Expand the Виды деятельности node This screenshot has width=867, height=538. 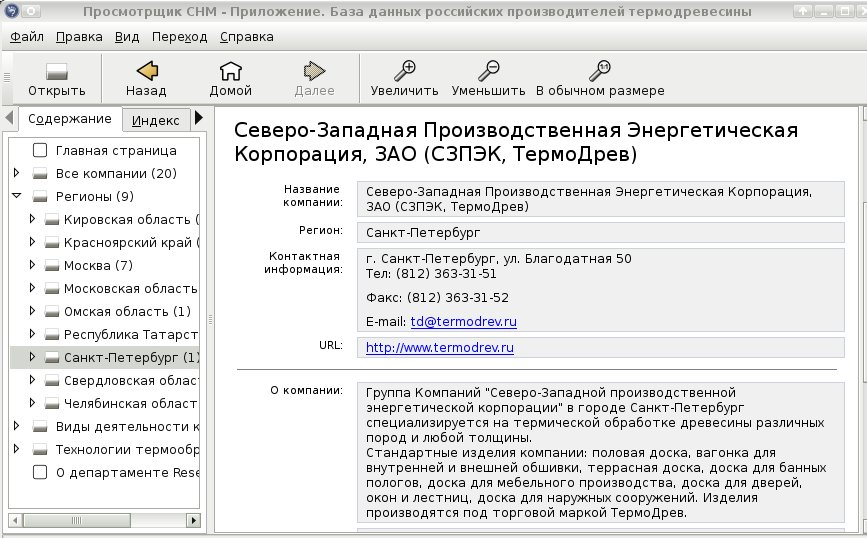point(17,426)
